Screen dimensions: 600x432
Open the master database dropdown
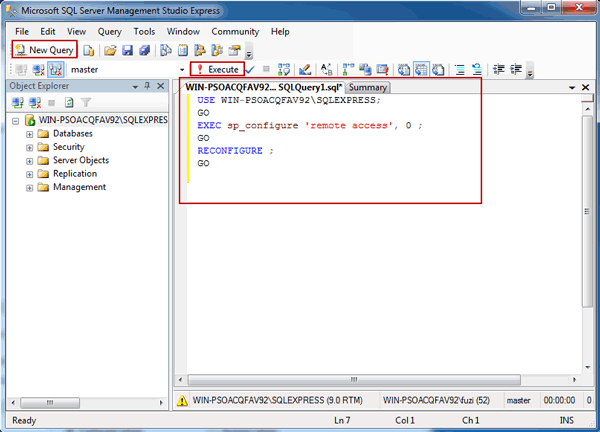(182, 70)
